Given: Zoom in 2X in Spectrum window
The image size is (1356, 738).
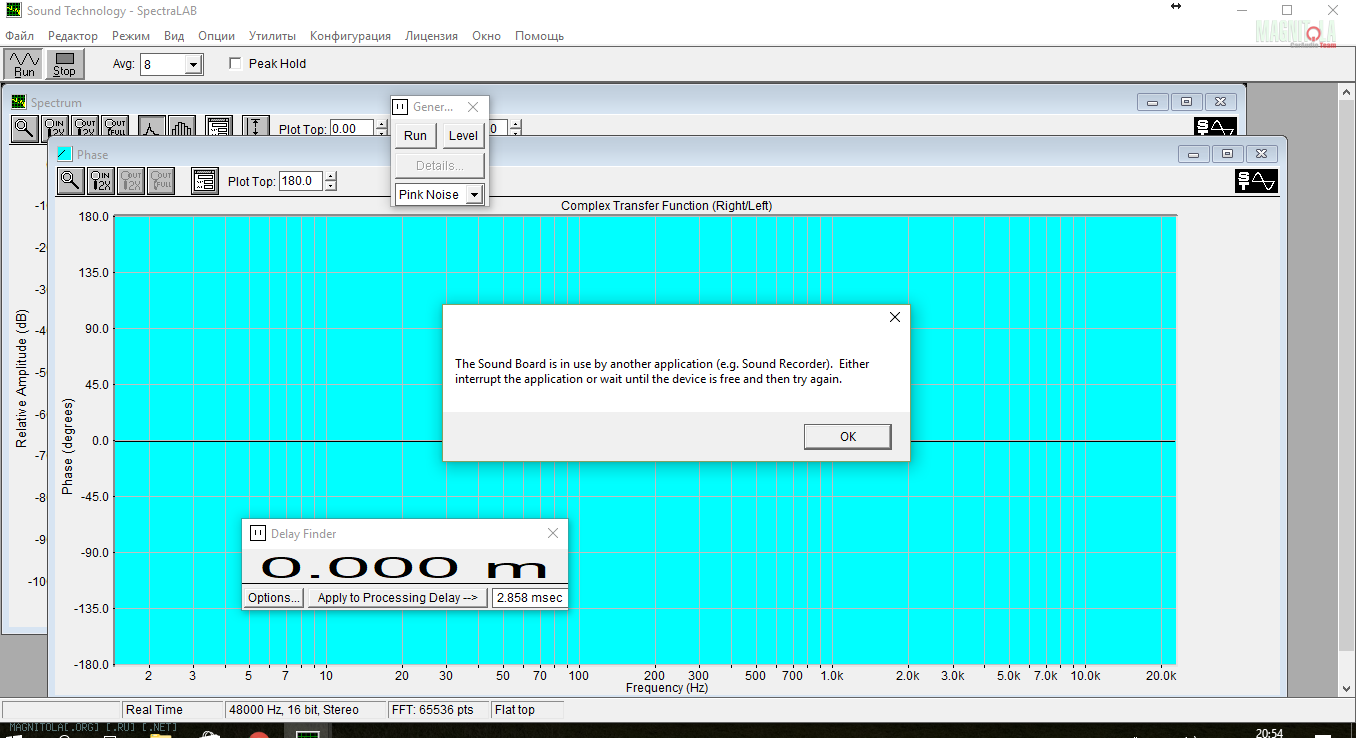Looking at the screenshot, I should click(55, 128).
